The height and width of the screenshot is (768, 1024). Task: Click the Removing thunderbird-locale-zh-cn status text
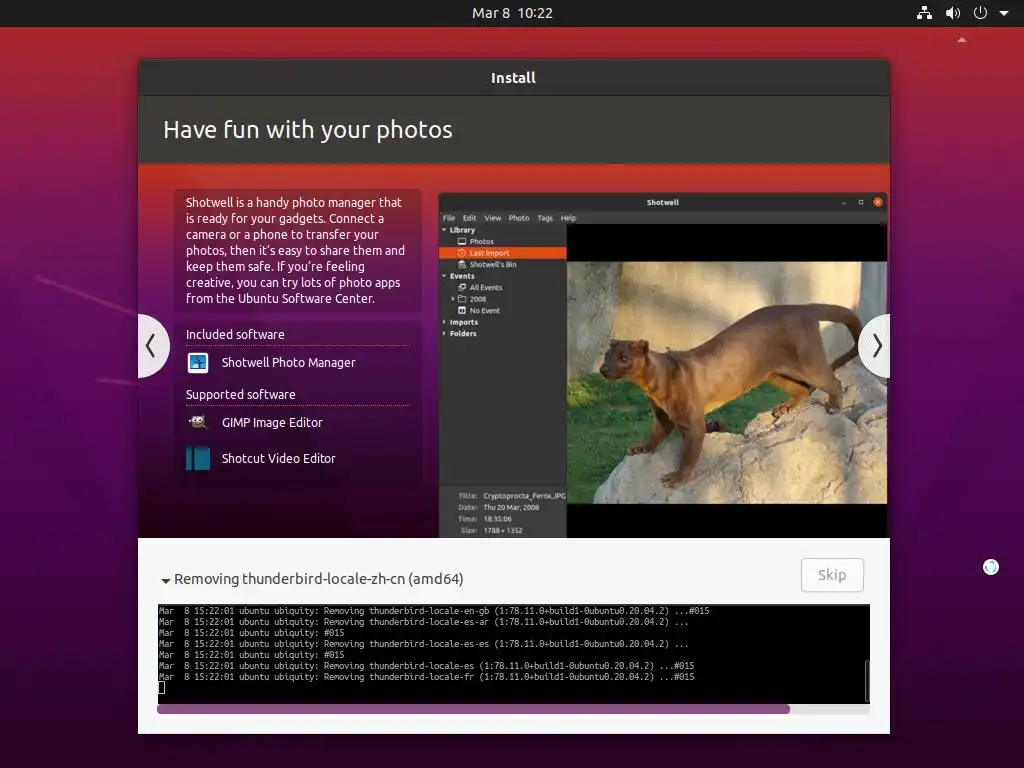pos(319,579)
